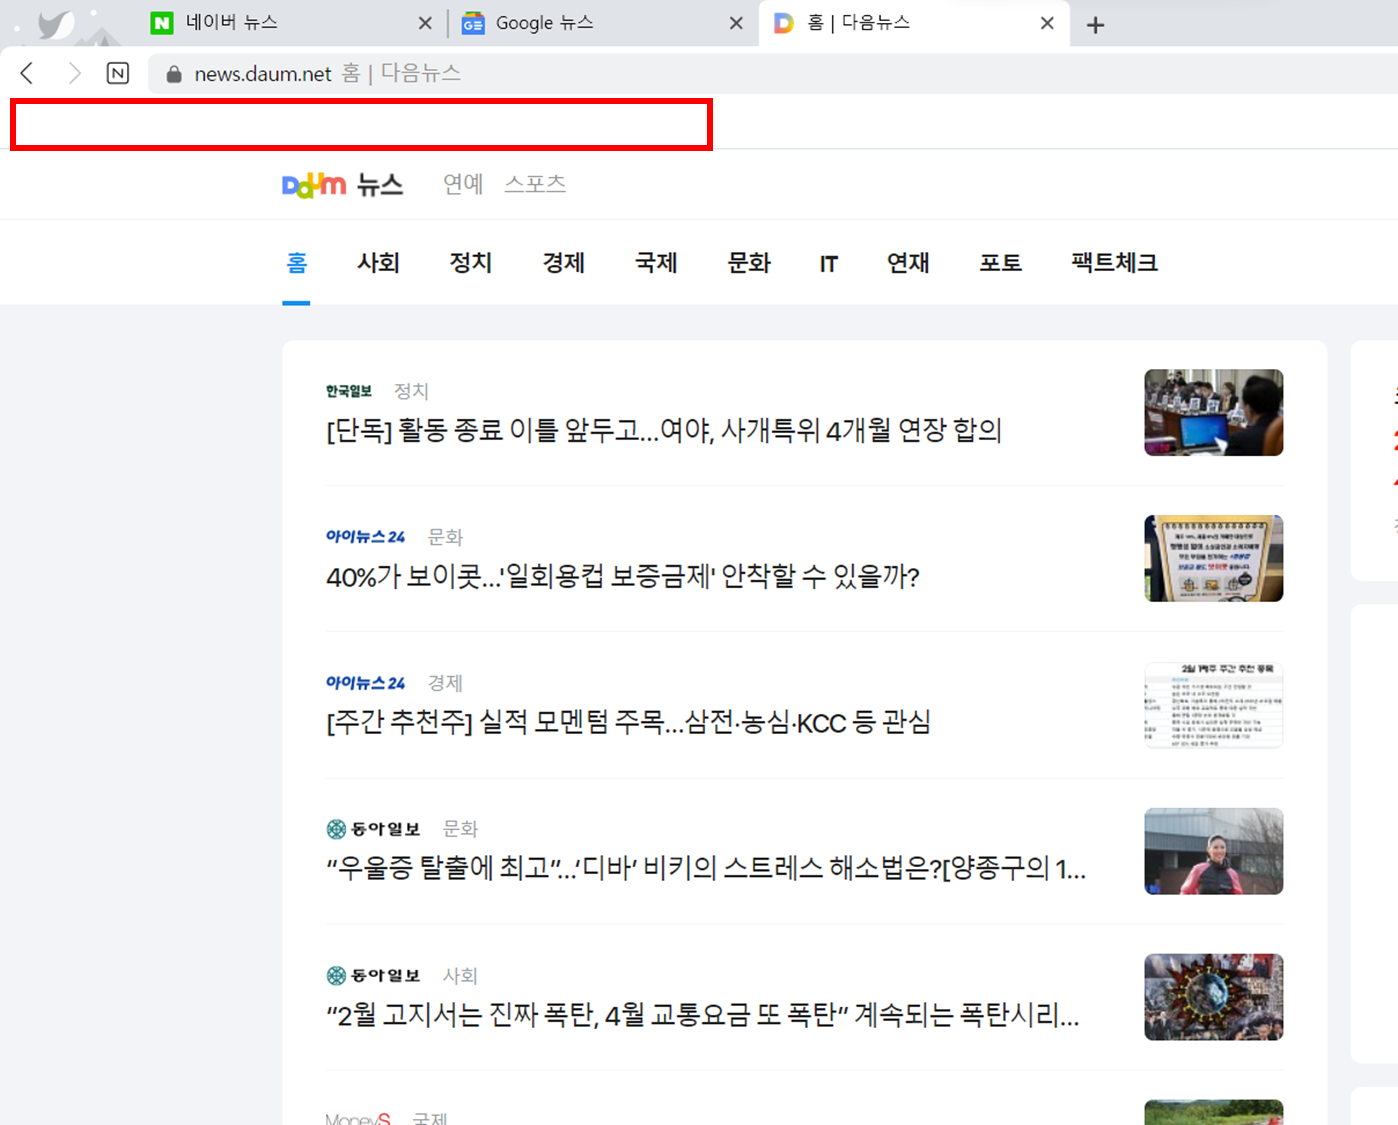The image size is (1398, 1125).
Task: Open the 포토 category
Action: (x=1000, y=263)
